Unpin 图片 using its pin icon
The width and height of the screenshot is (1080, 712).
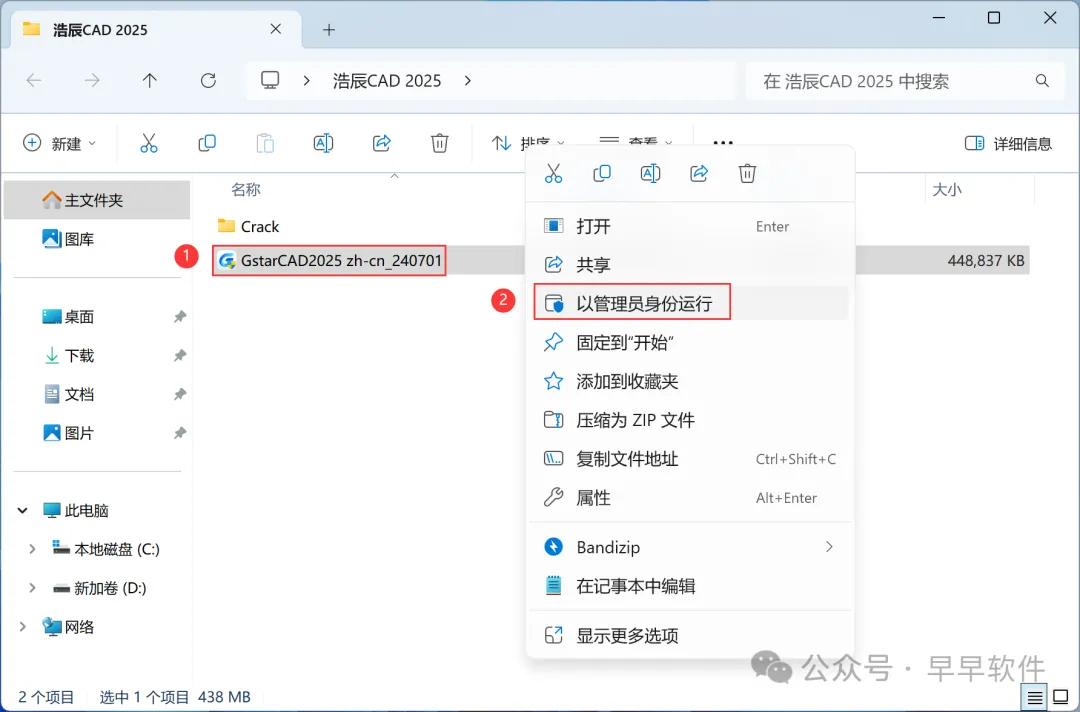(180, 433)
